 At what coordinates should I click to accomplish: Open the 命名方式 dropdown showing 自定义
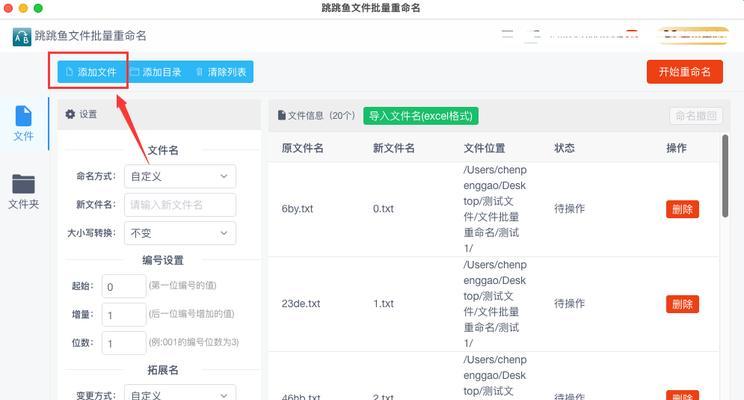point(180,177)
